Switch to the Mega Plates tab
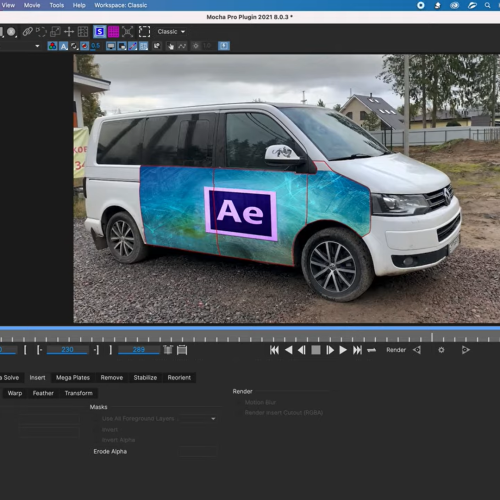 pyautogui.click(x=73, y=378)
